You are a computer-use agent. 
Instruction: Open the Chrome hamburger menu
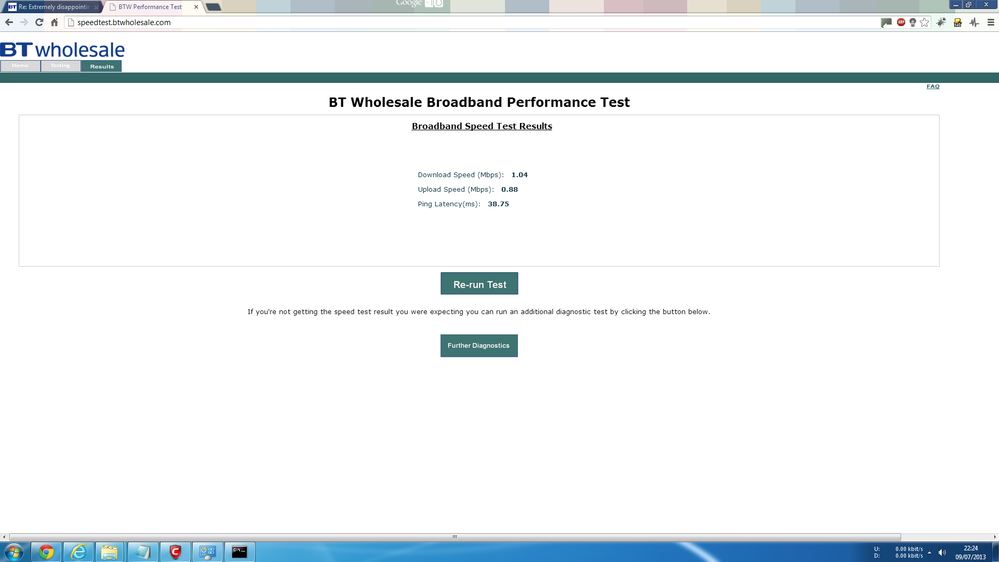click(x=991, y=22)
